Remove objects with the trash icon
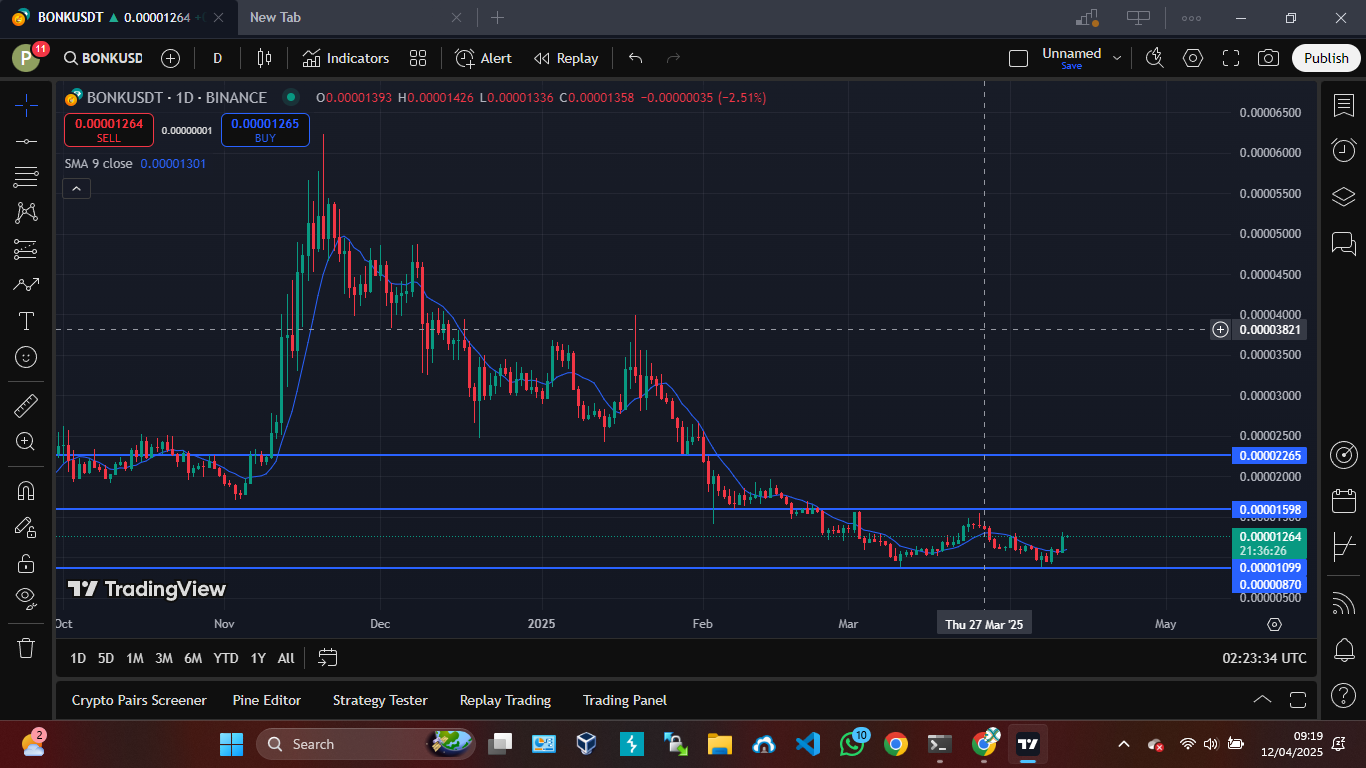The height and width of the screenshot is (768, 1366). [x=26, y=647]
